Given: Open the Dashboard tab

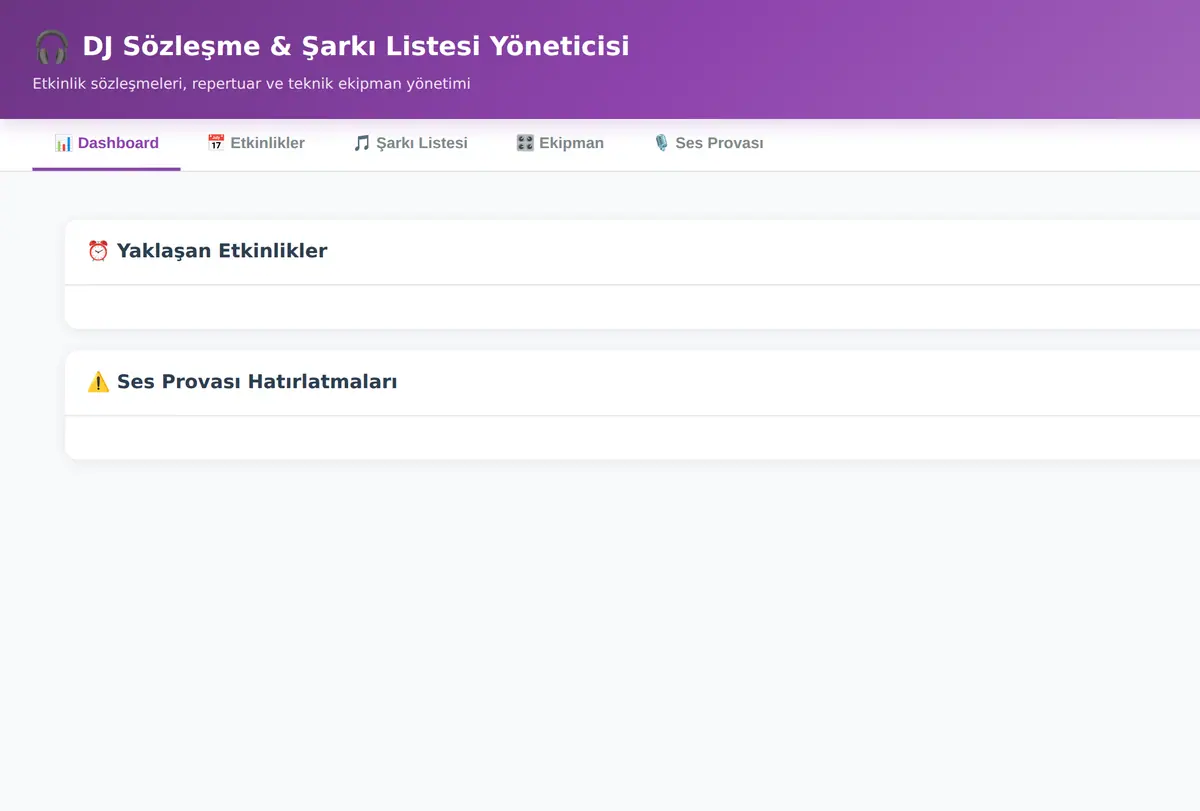Looking at the screenshot, I should [x=106, y=143].
